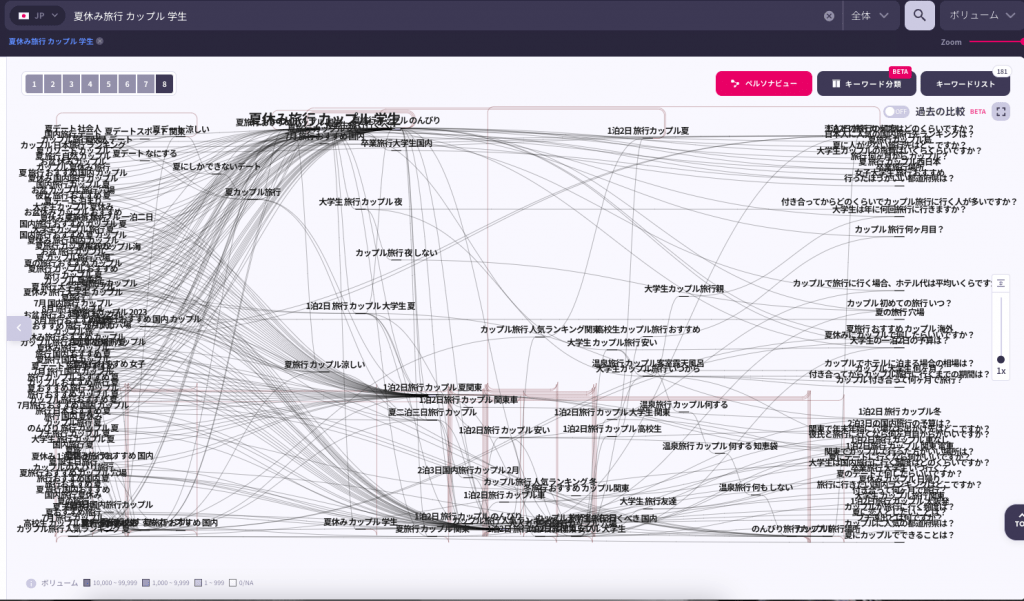Open the ペルソナビュー view
Screen dimensions: 1024x601
(763, 84)
